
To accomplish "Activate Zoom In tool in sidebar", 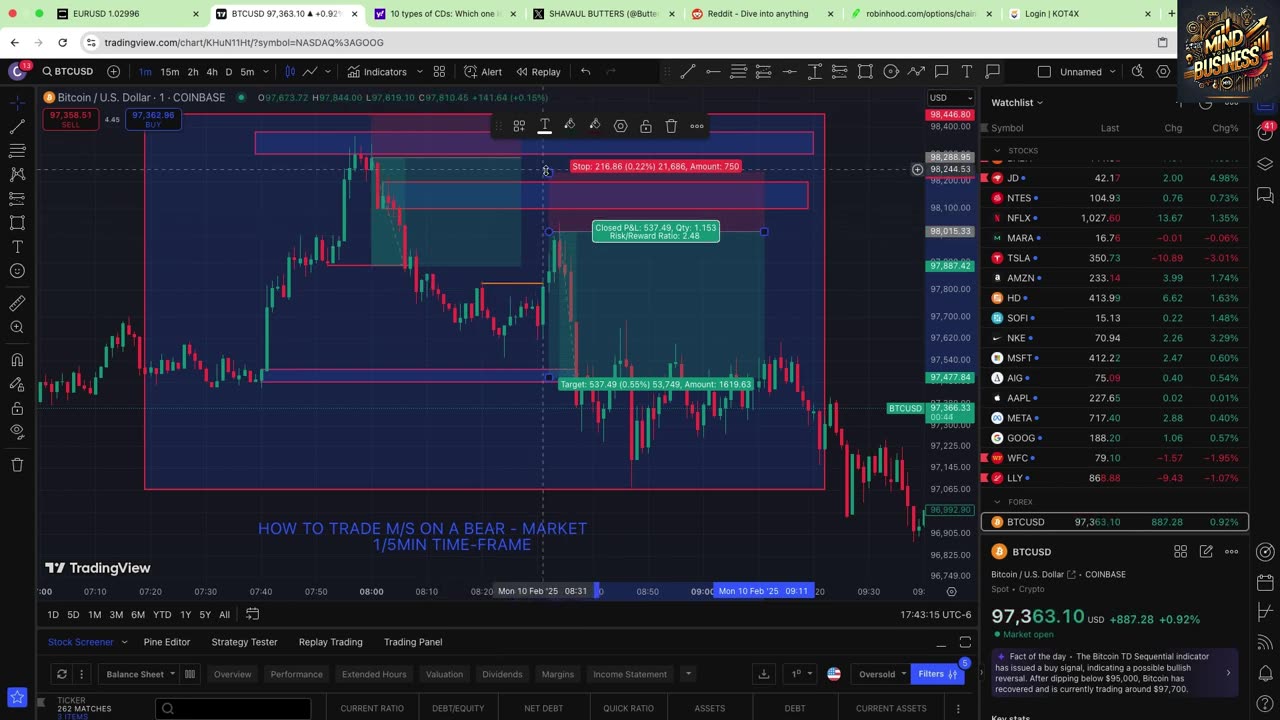I will 17,328.
